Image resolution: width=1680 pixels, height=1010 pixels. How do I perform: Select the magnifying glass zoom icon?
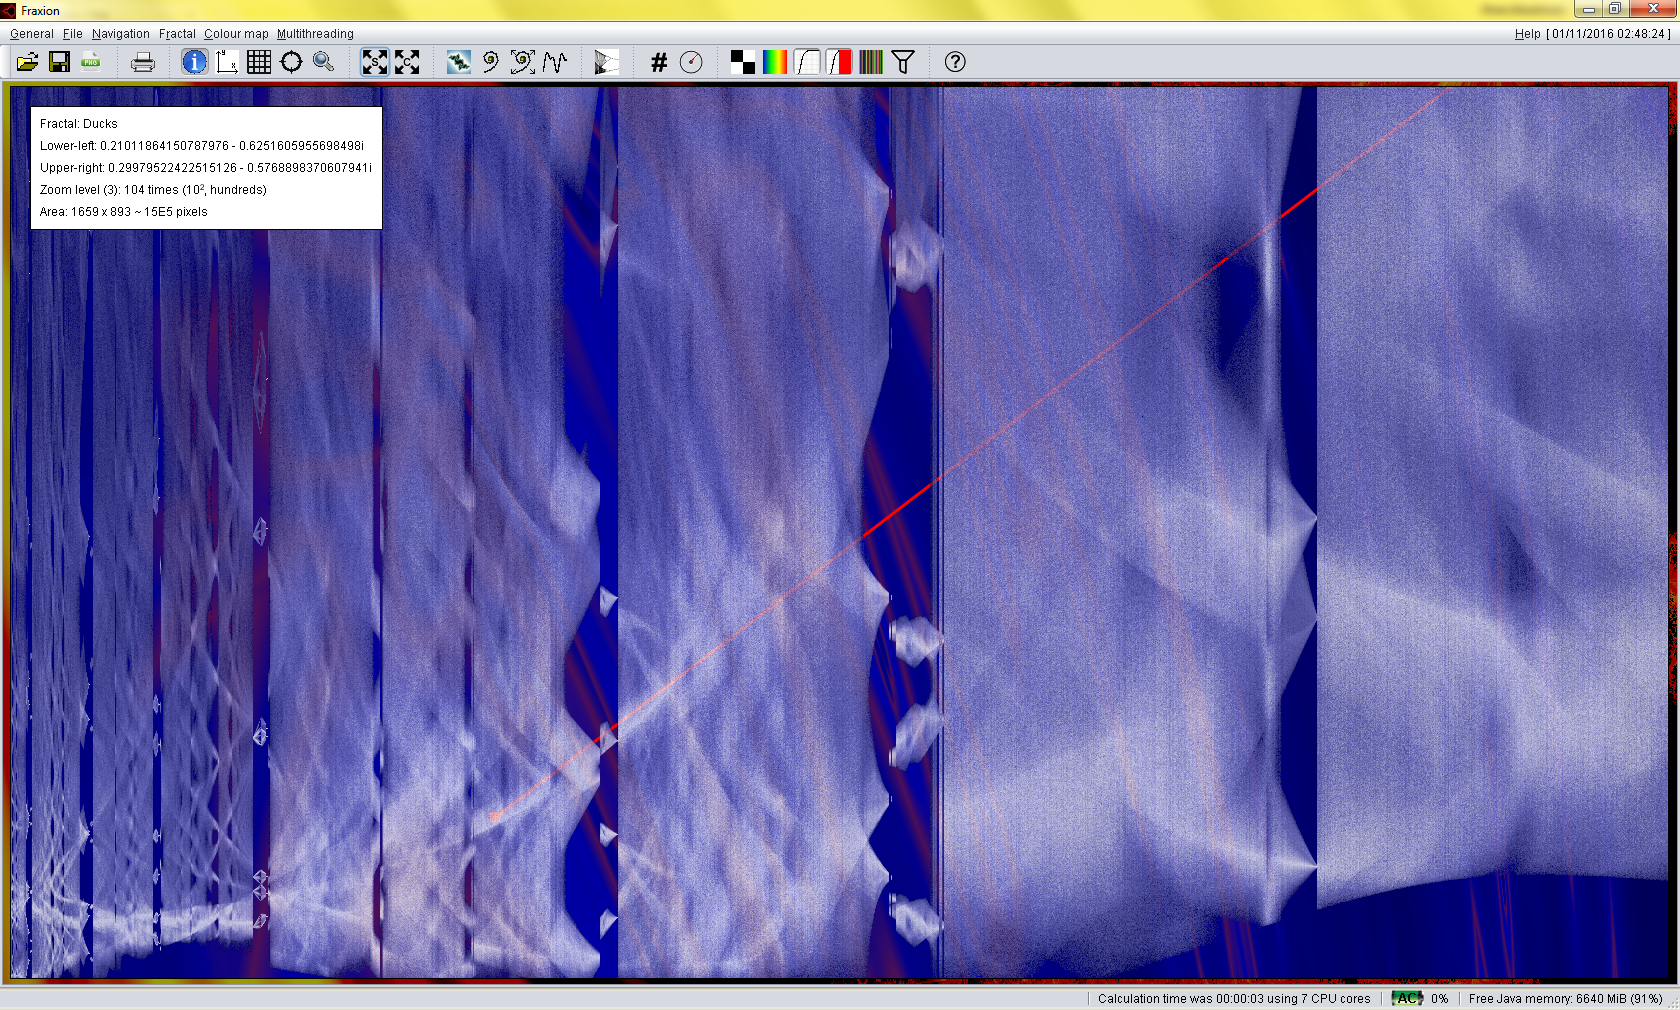(x=323, y=62)
